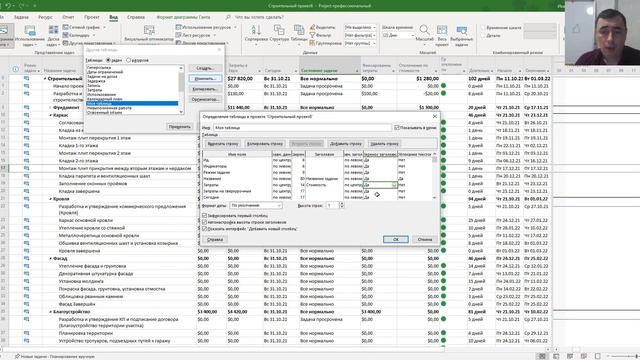
Task: Increase row height with the stepper up arrow
Action: click(x=342, y=204)
